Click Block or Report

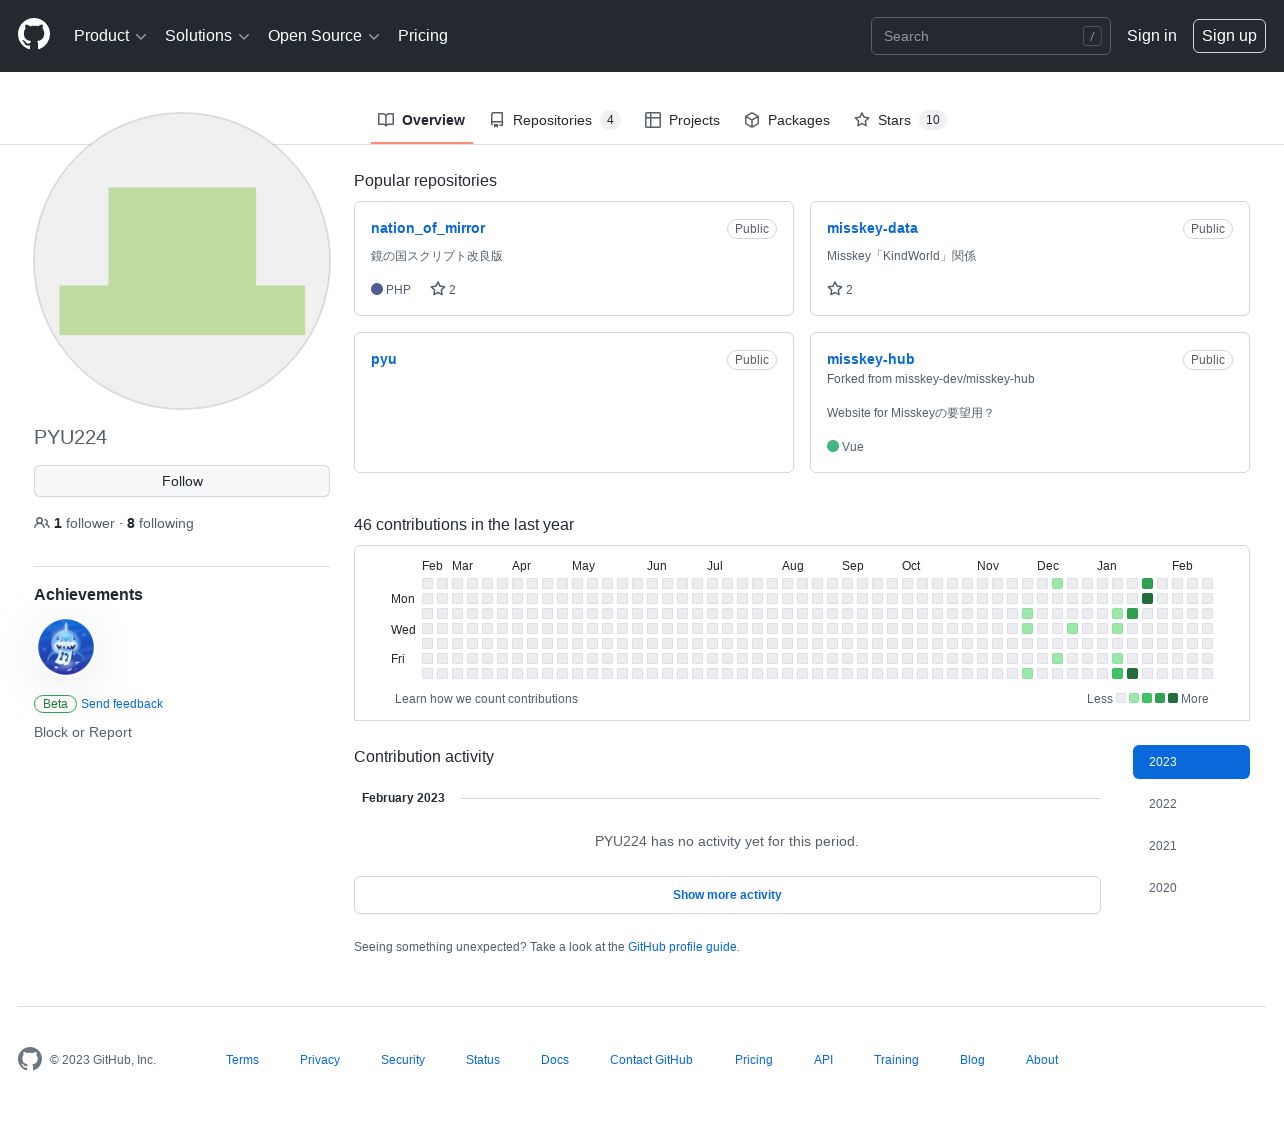pos(83,732)
